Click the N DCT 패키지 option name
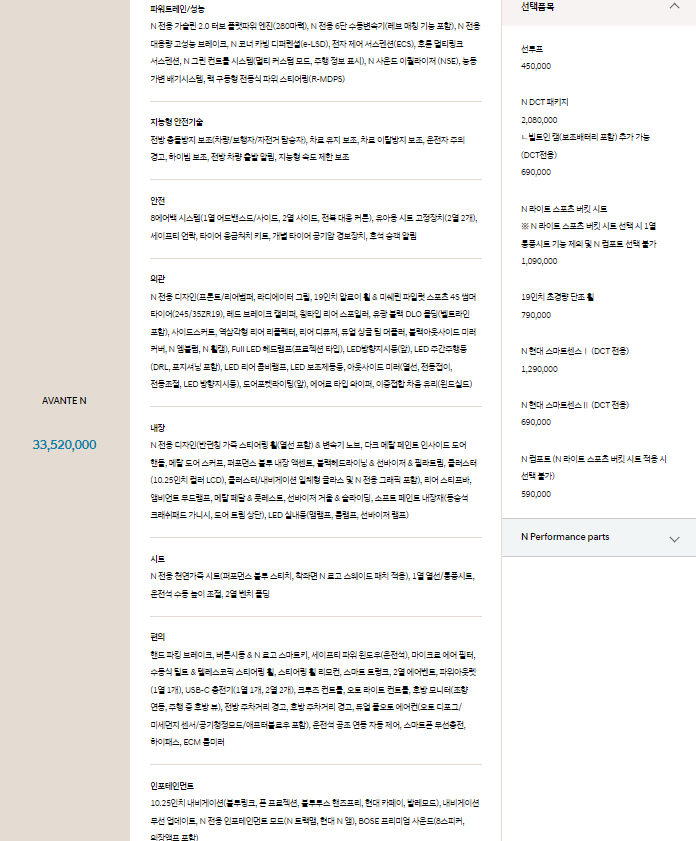 [545, 102]
